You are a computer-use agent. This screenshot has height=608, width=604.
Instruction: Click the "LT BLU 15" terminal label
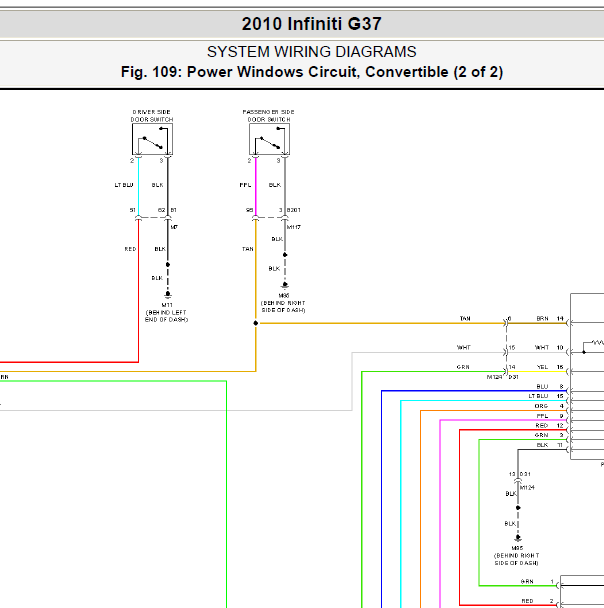tap(546, 396)
